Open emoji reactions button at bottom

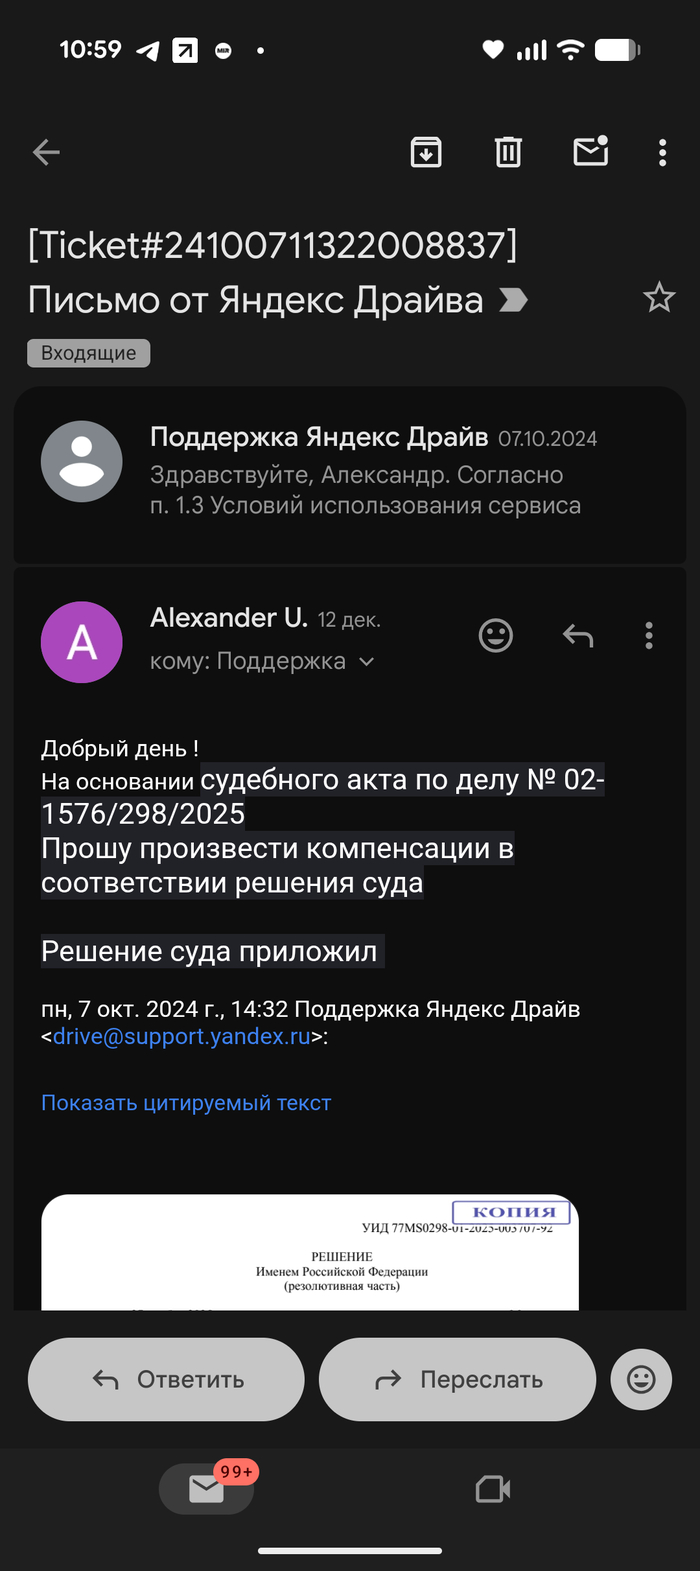(x=641, y=1380)
